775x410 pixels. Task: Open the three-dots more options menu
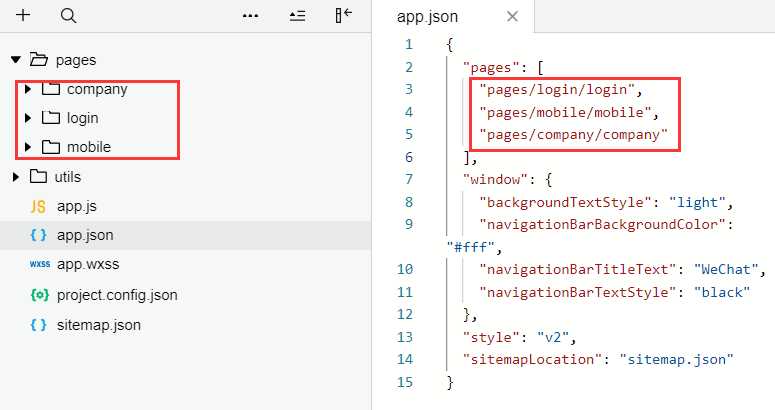click(250, 16)
